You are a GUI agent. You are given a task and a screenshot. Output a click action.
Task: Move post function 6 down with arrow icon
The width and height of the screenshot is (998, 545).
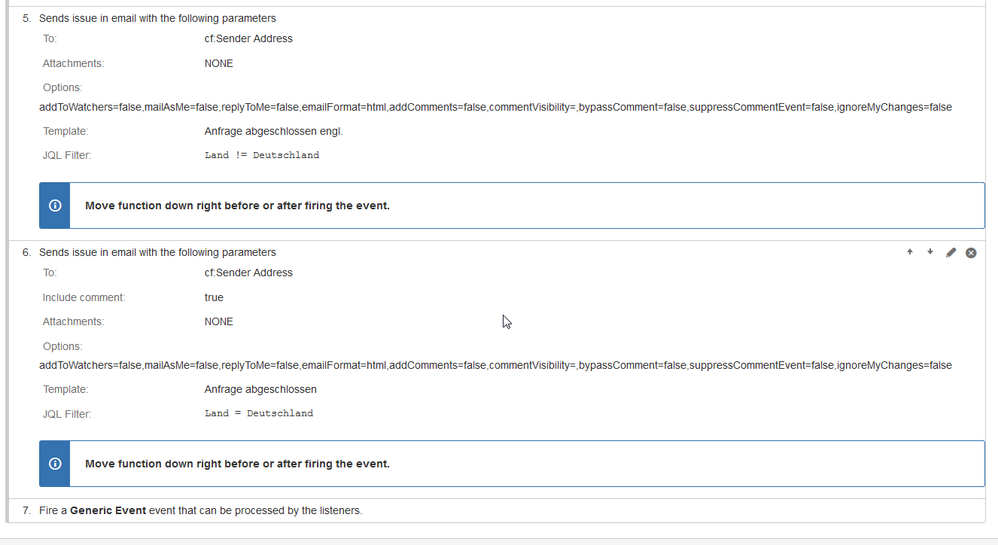tap(930, 252)
